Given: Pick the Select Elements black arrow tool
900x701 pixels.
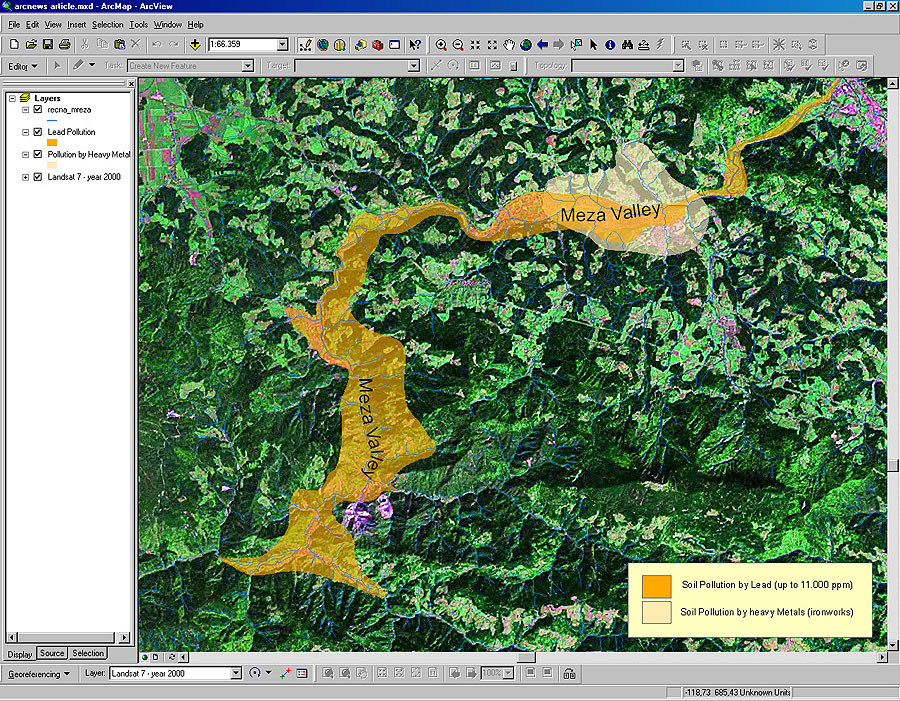Looking at the screenshot, I should 593,44.
